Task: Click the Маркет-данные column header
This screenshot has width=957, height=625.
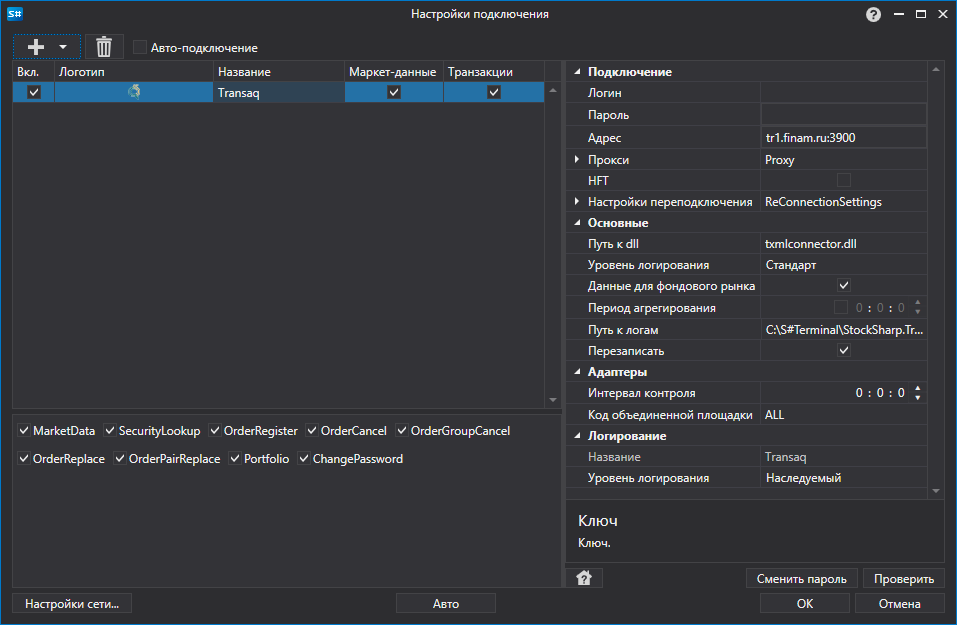Action: (x=394, y=71)
